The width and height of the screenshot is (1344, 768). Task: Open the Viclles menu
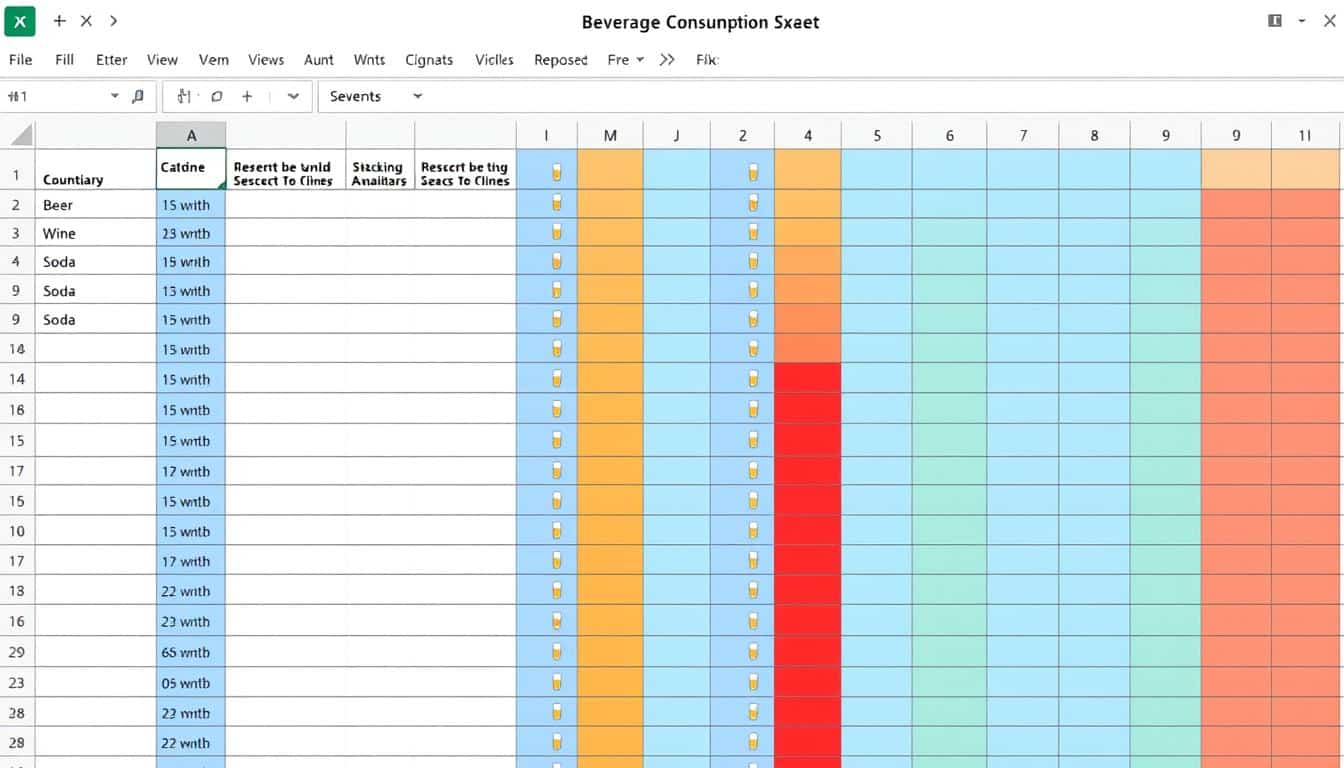pyautogui.click(x=494, y=60)
